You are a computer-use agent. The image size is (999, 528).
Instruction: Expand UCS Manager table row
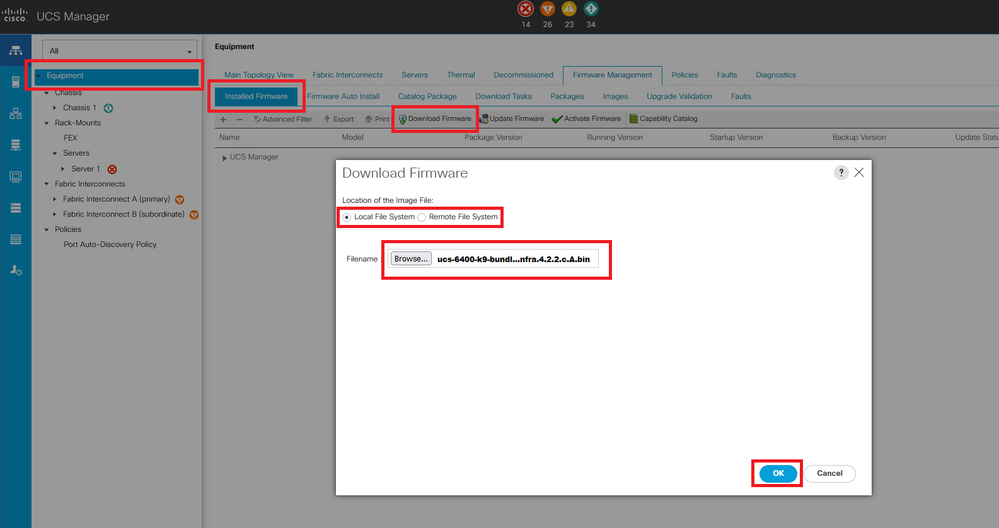[x=224, y=158]
